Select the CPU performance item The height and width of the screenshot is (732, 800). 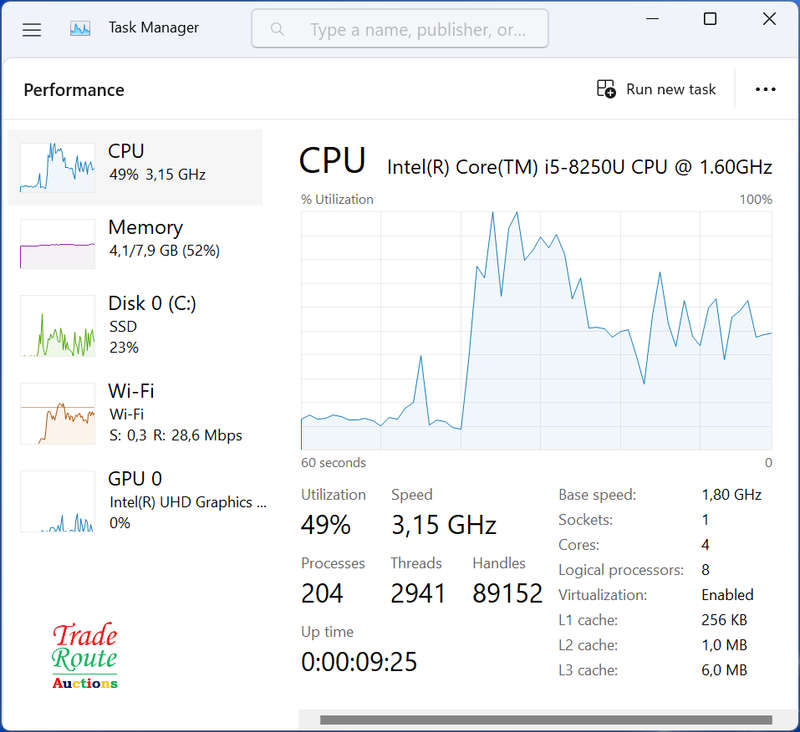pos(135,167)
